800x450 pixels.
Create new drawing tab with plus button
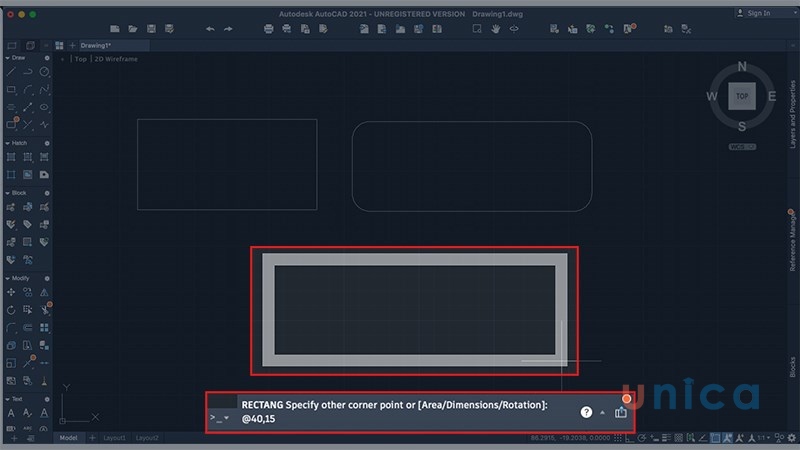[x=72, y=45]
